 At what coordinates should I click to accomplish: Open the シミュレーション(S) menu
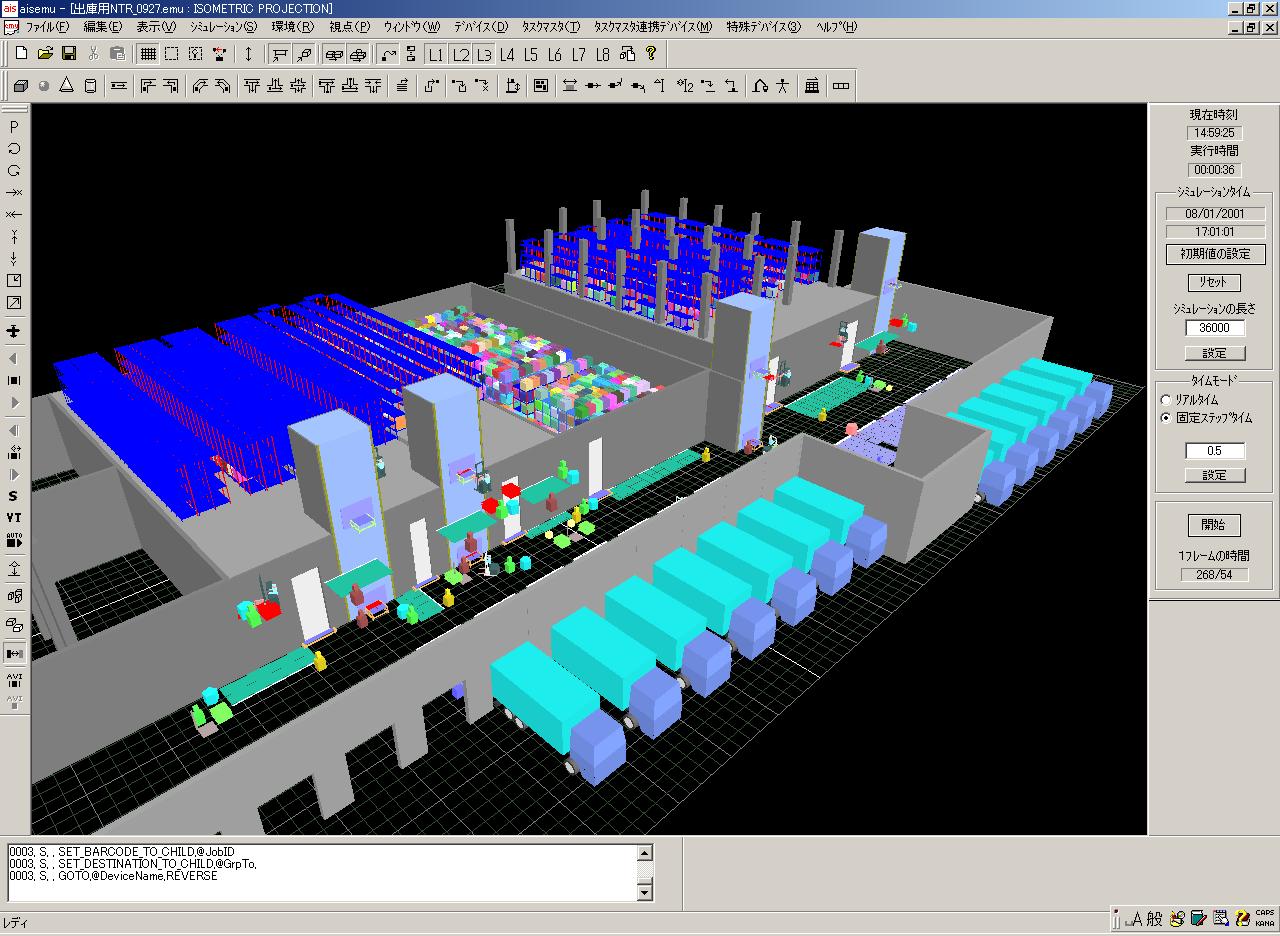[223, 27]
